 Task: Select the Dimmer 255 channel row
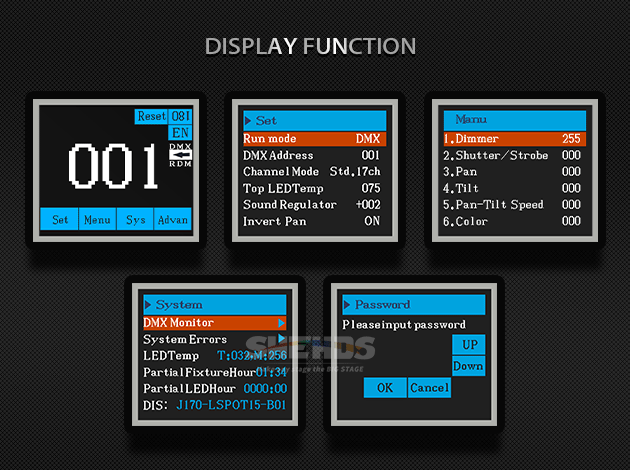(x=513, y=139)
